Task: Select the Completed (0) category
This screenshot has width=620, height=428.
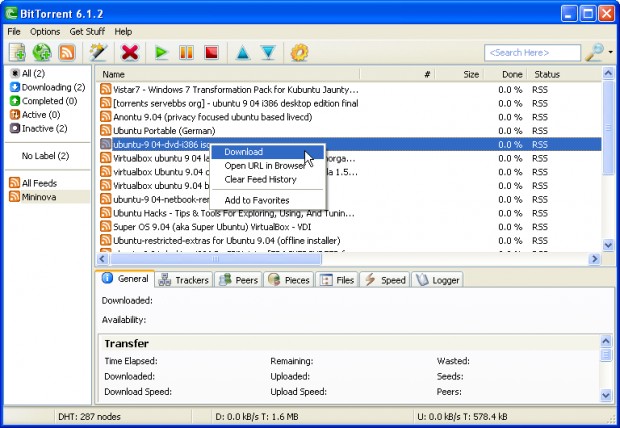Action: [x=43, y=101]
